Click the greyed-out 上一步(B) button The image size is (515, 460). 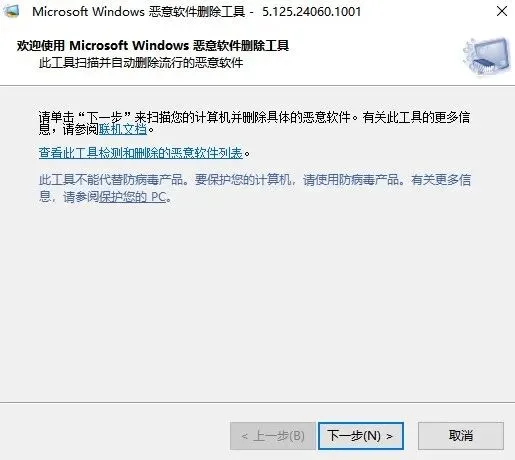click(273, 436)
